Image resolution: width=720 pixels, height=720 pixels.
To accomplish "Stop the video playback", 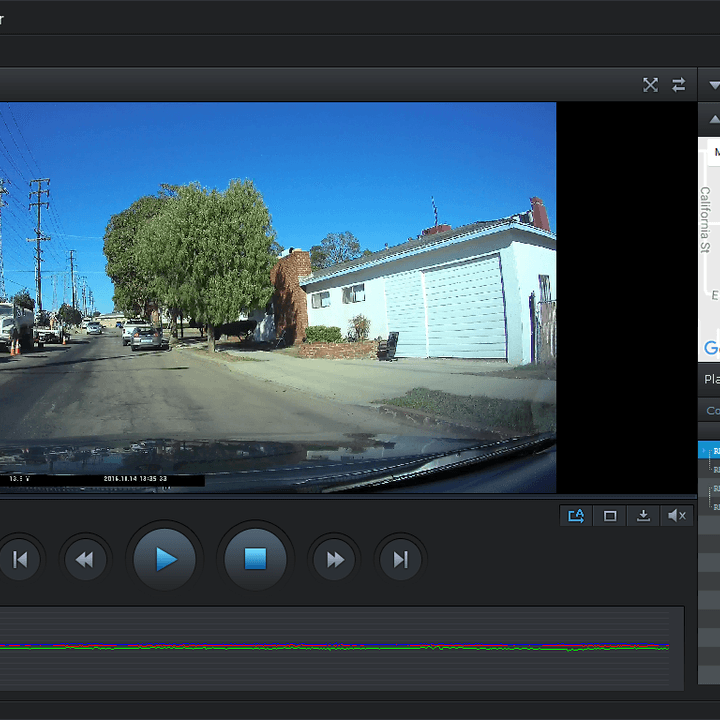I will pos(255,559).
